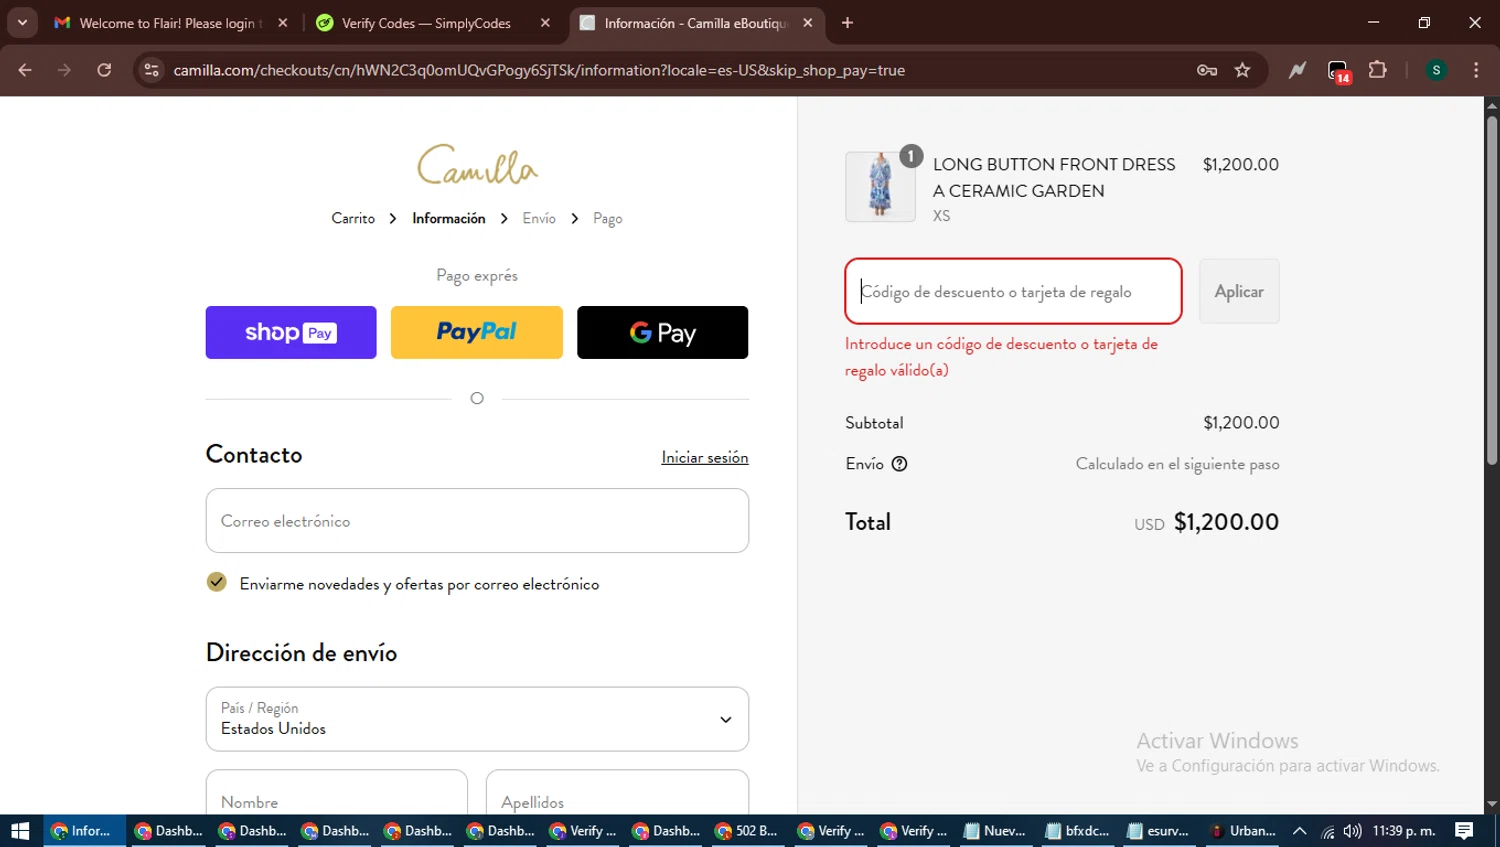The height and width of the screenshot is (847, 1500).
Task: Close the Información Camilla eBoutique tab
Action: coord(808,23)
